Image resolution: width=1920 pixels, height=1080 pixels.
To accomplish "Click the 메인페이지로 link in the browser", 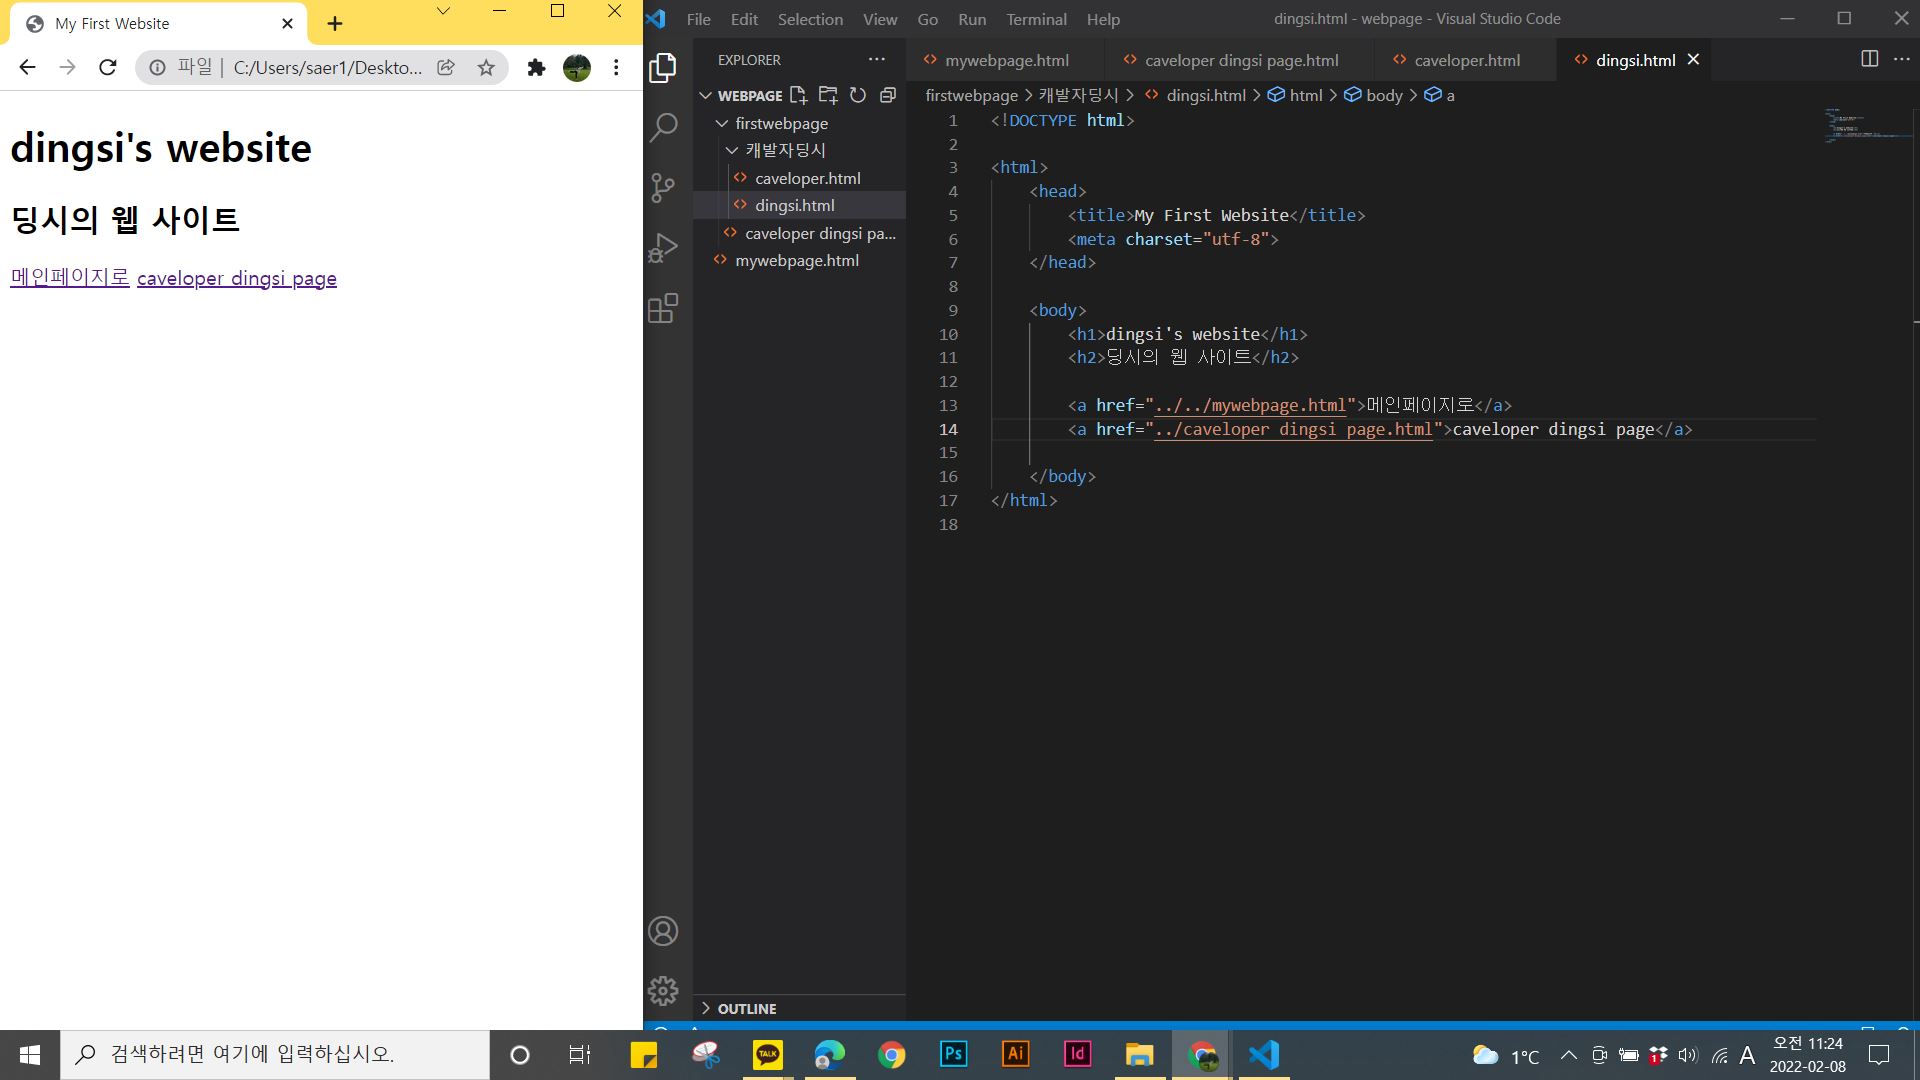I will pos(70,278).
